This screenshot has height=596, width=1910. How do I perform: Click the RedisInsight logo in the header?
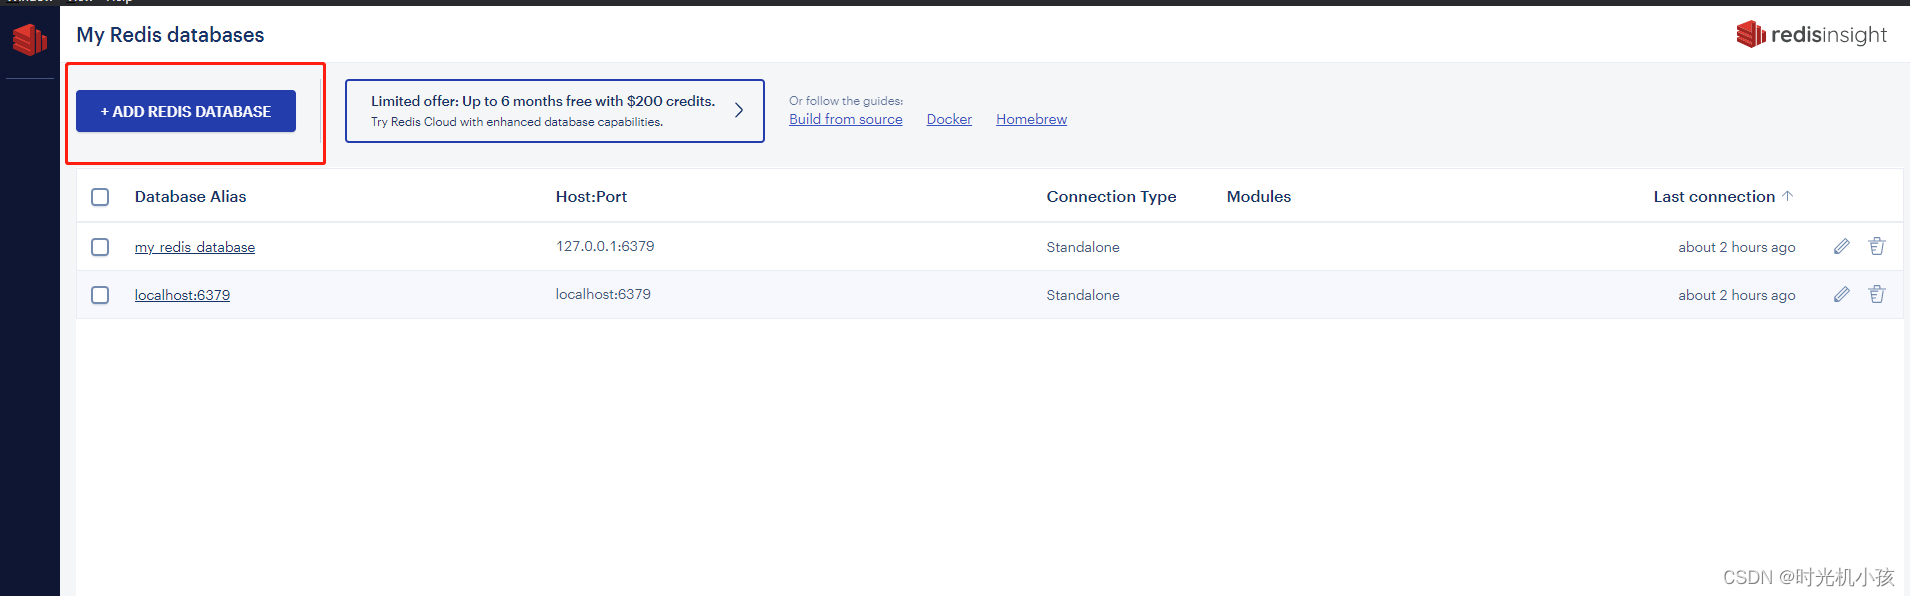click(x=1811, y=34)
